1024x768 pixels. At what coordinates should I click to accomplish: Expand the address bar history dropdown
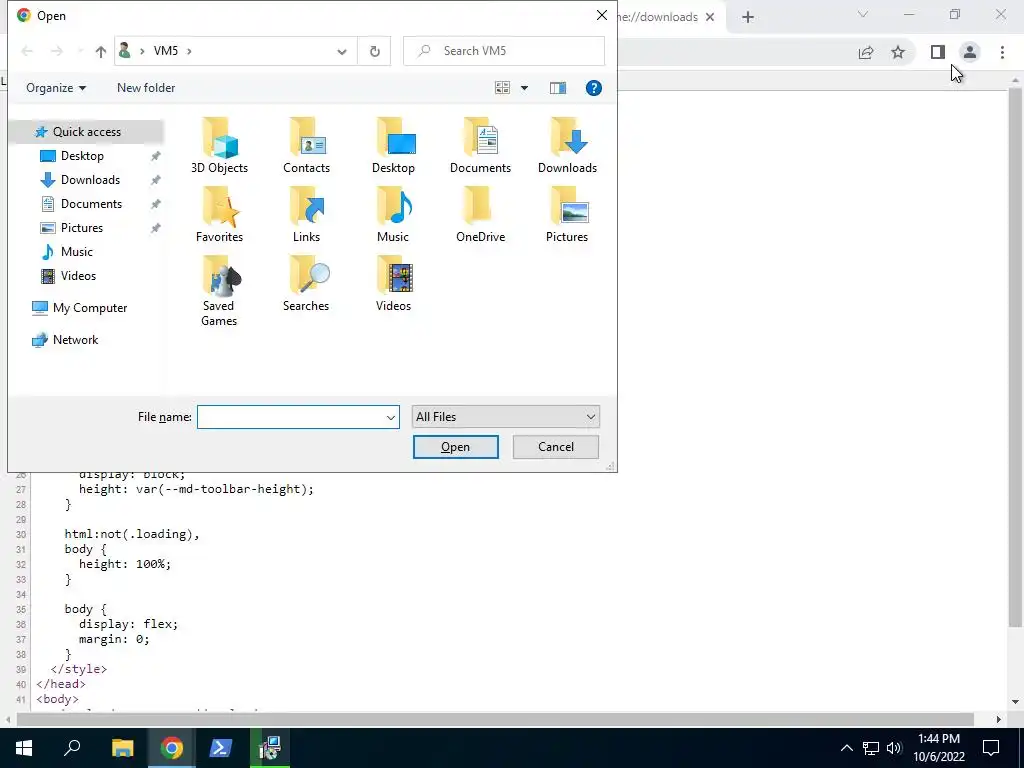tap(342, 52)
